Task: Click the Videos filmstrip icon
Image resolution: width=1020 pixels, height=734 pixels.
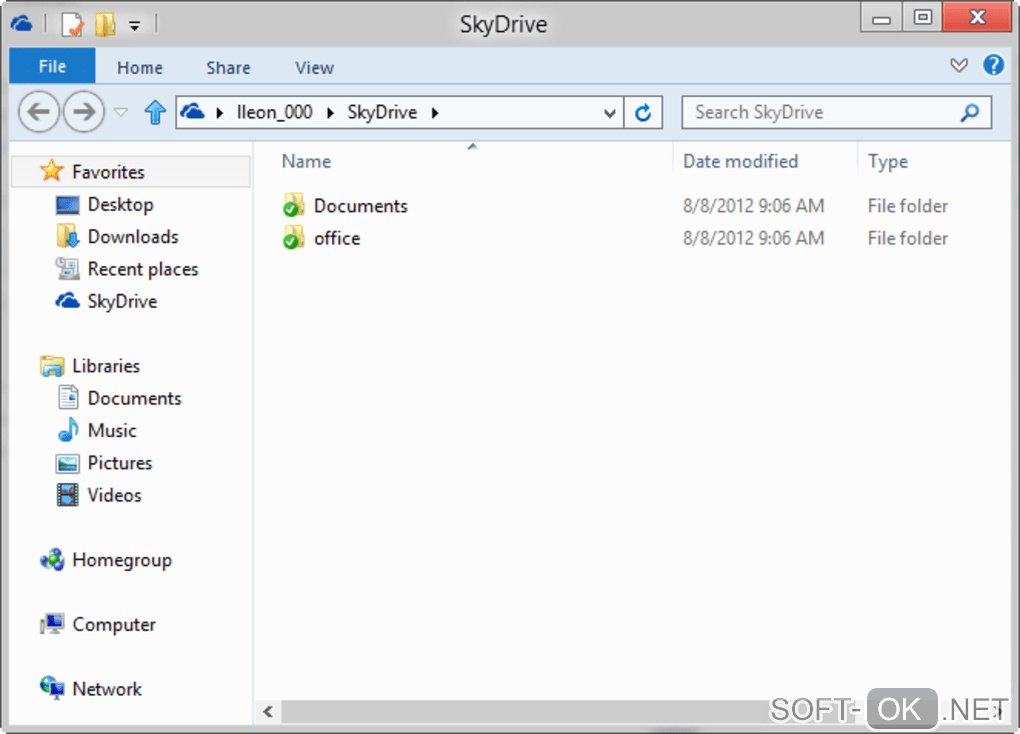Action: (x=68, y=495)
